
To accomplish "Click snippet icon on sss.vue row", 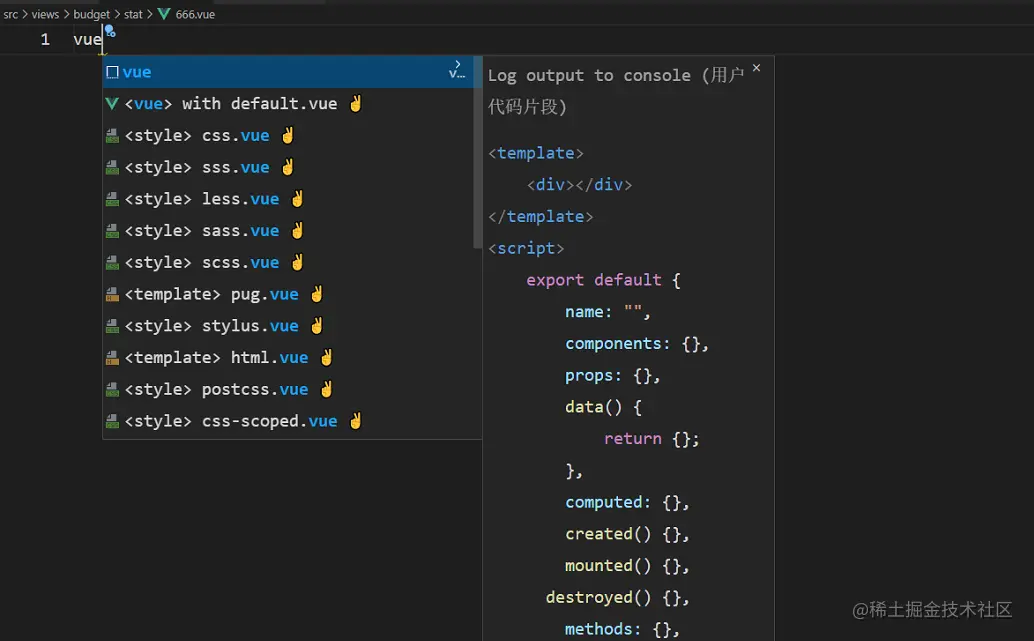I will [112, 168].
